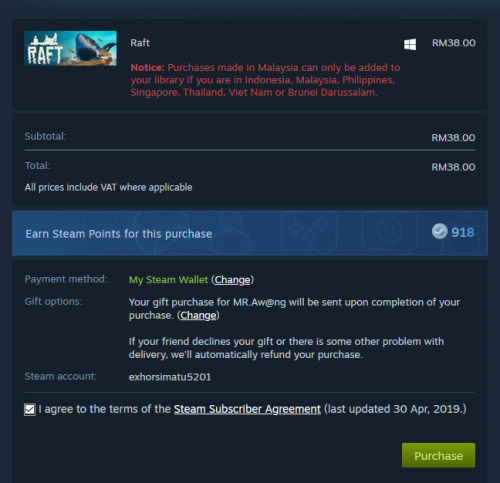
Task: Click the red Malaysia purchase notice
Action: (265, 80)
